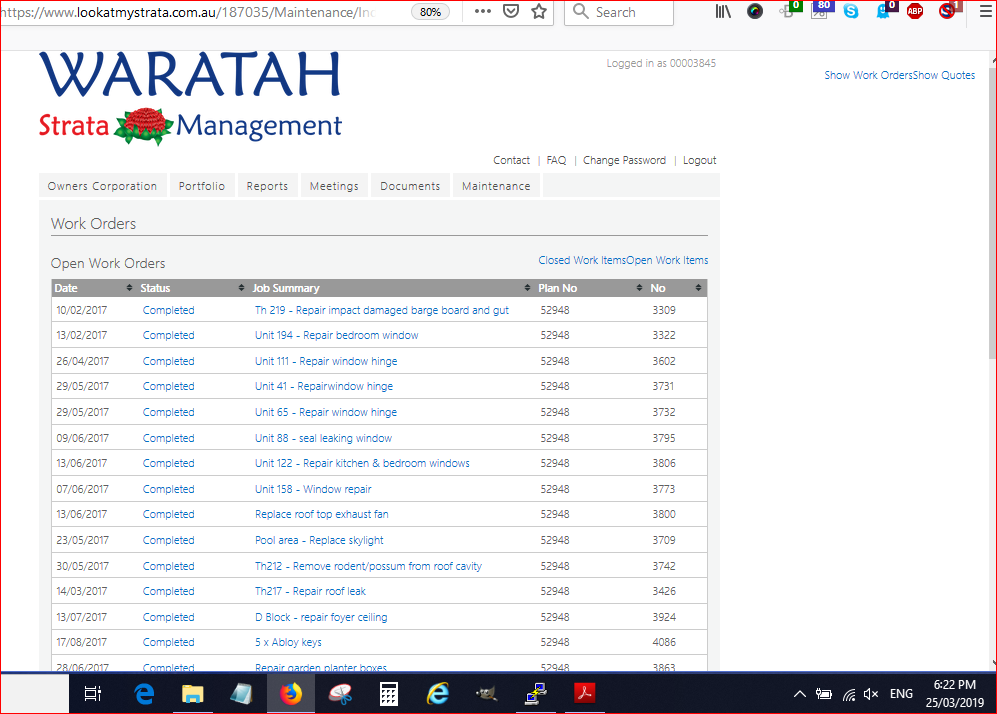Image resolution: width=997 pixels, height=714 pixels.
Task: Open PuTTY network app on taskbar
Action: coord(535,694)
